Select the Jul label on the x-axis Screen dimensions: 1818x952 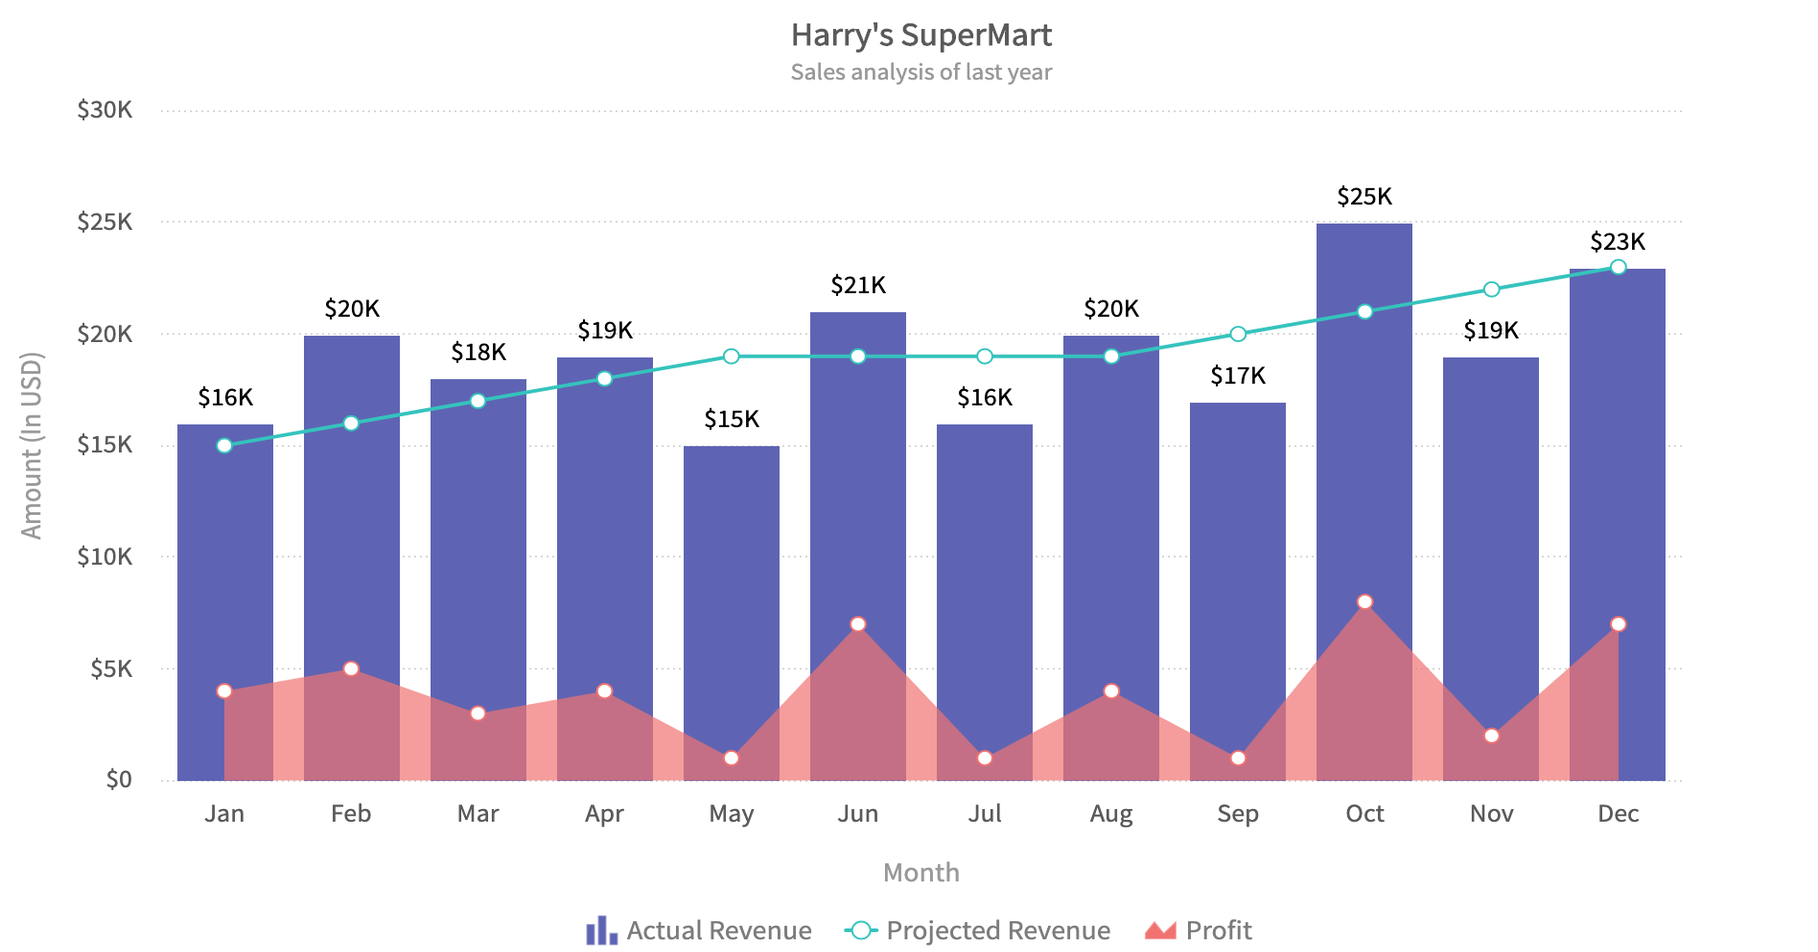tap(984, 813)
